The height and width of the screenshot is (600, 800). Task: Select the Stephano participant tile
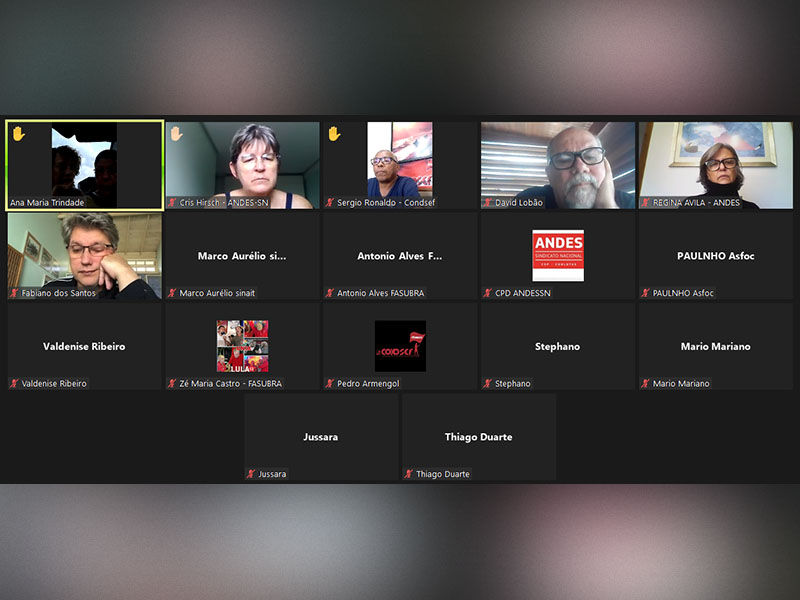[x=558, y=346]
